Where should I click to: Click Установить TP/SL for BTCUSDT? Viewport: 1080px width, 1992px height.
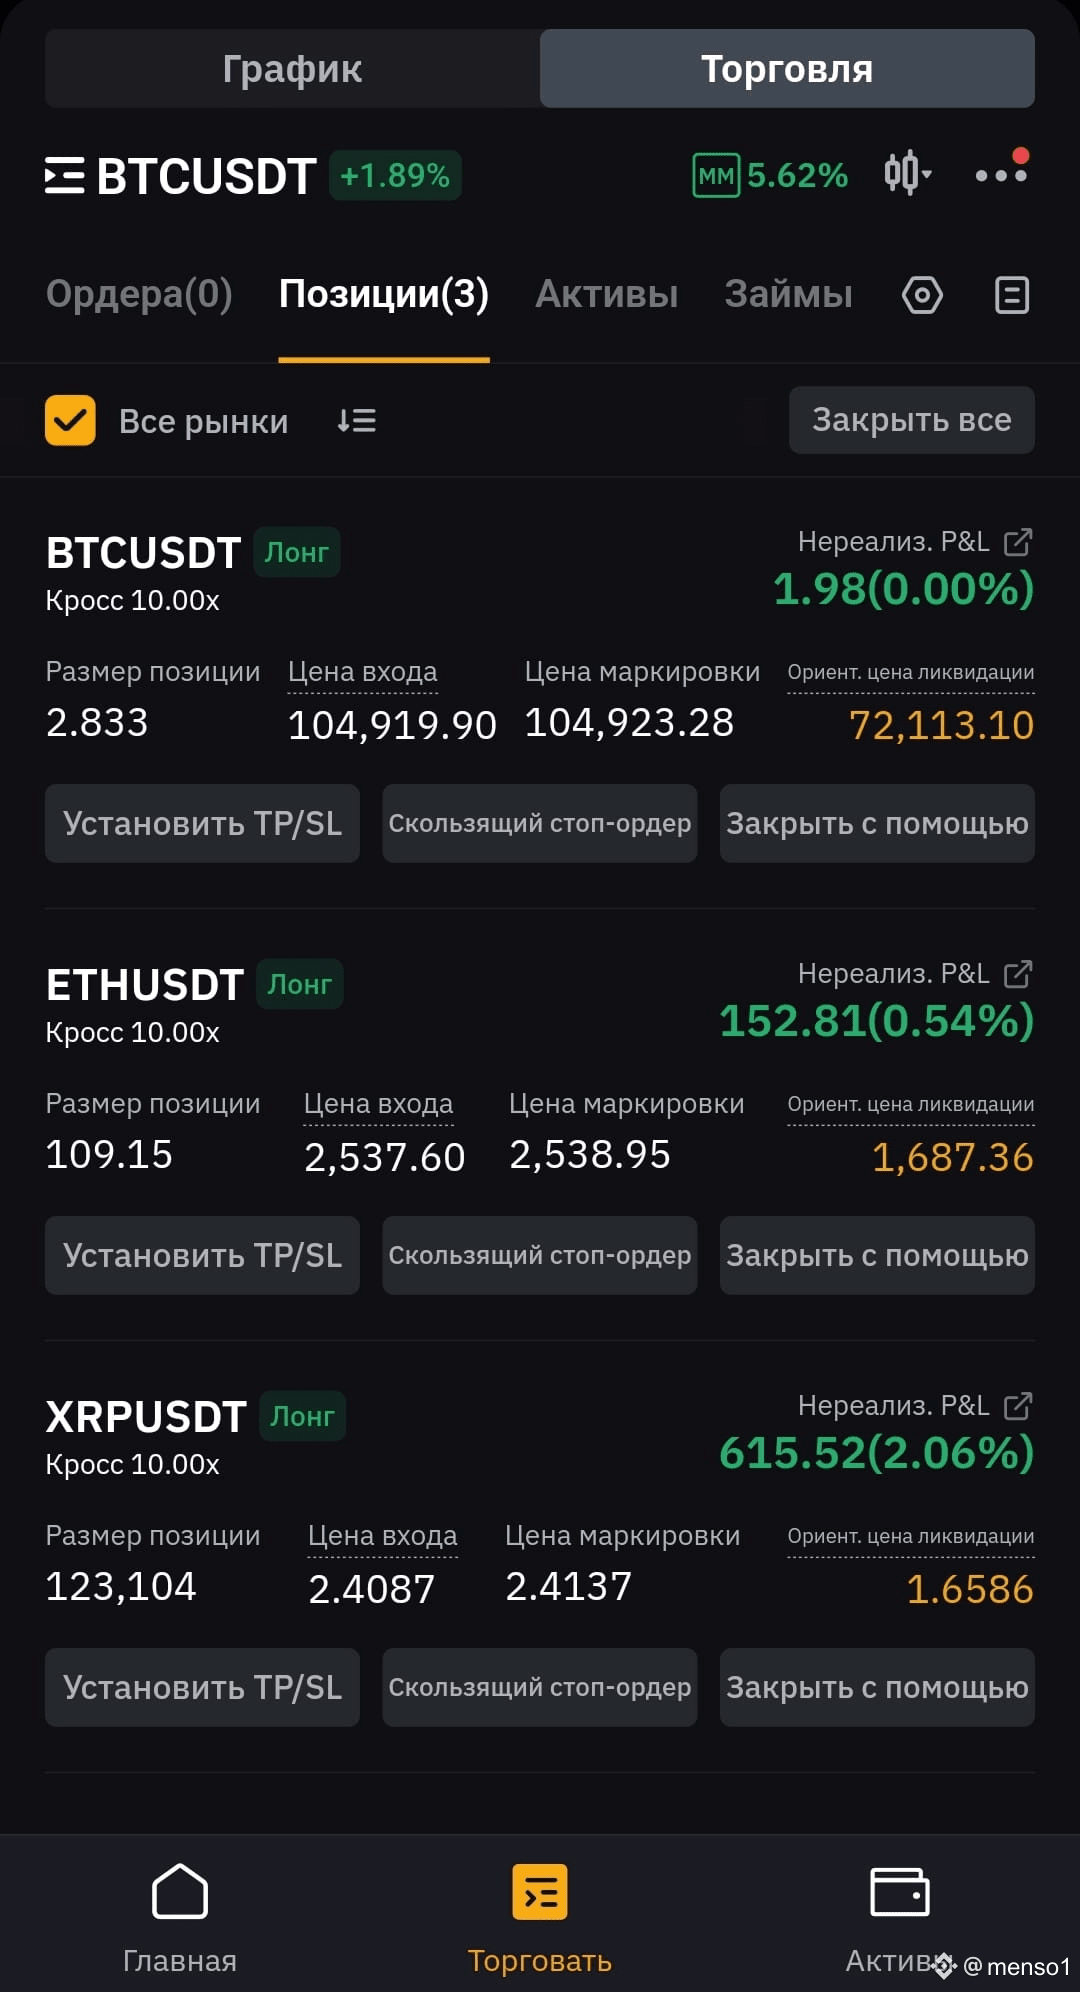pos(202,823)
